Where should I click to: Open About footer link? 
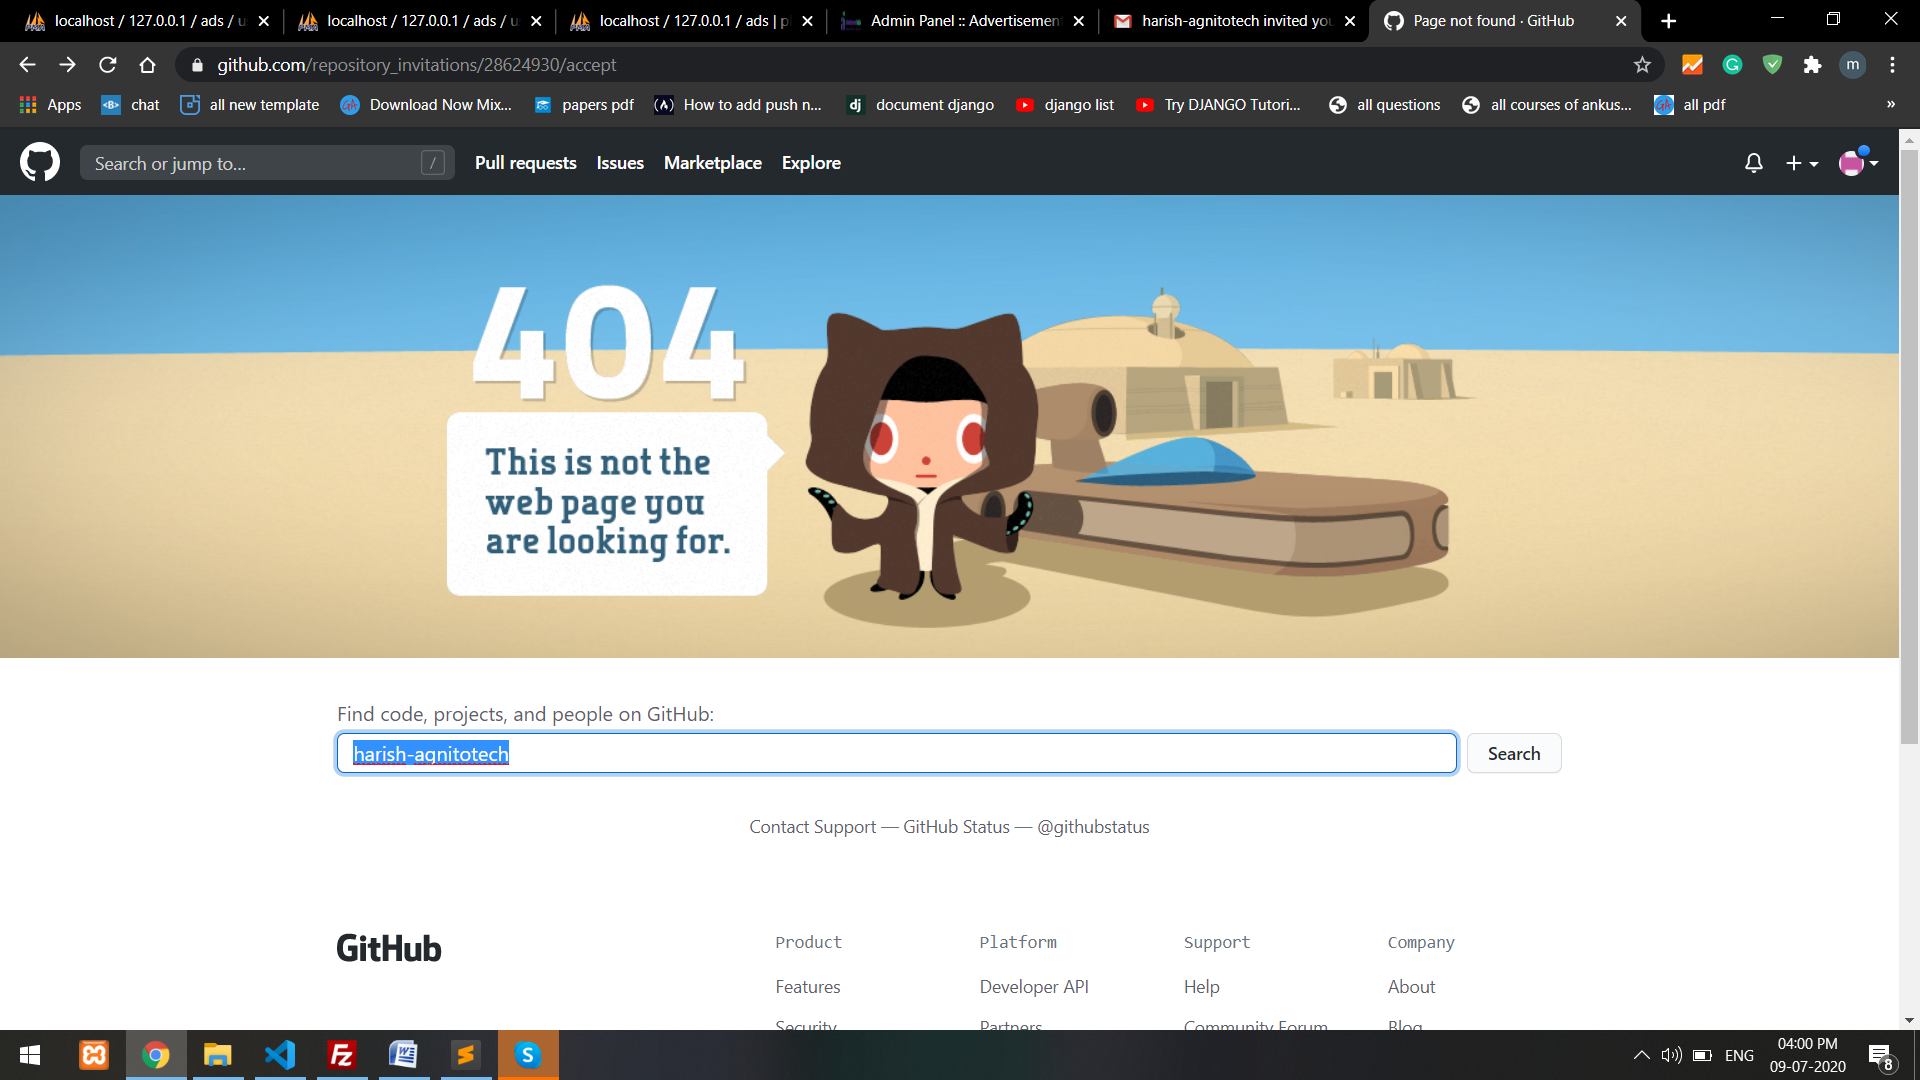pos(1411,987)
